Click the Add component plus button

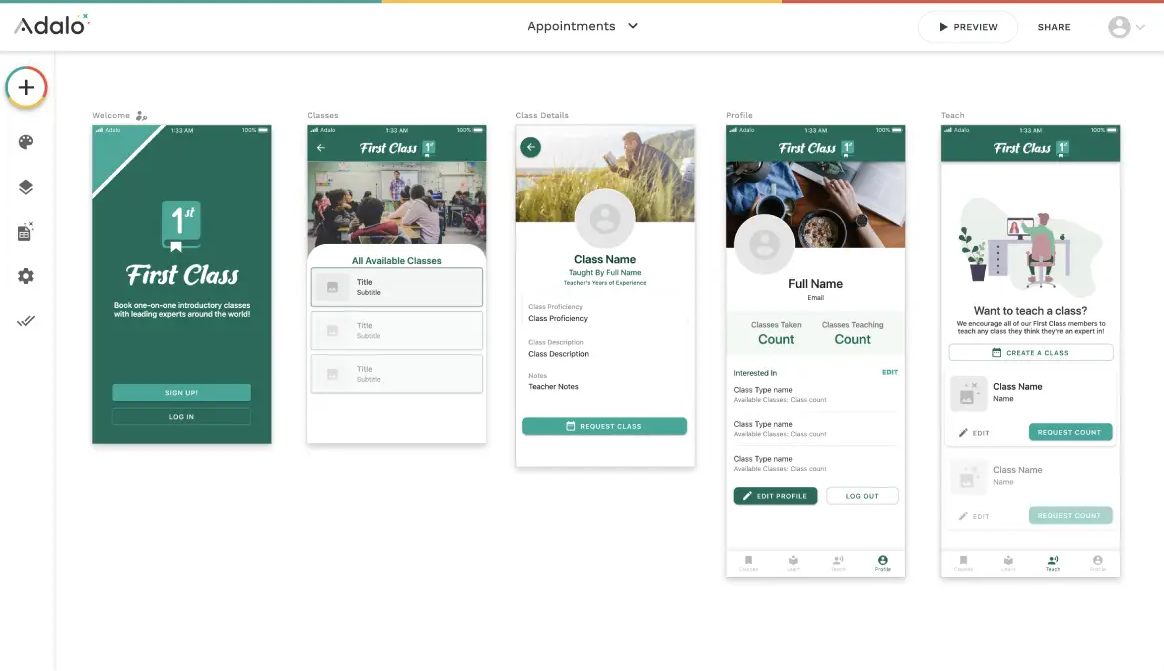pyautogui.click(x=26, y=88)
